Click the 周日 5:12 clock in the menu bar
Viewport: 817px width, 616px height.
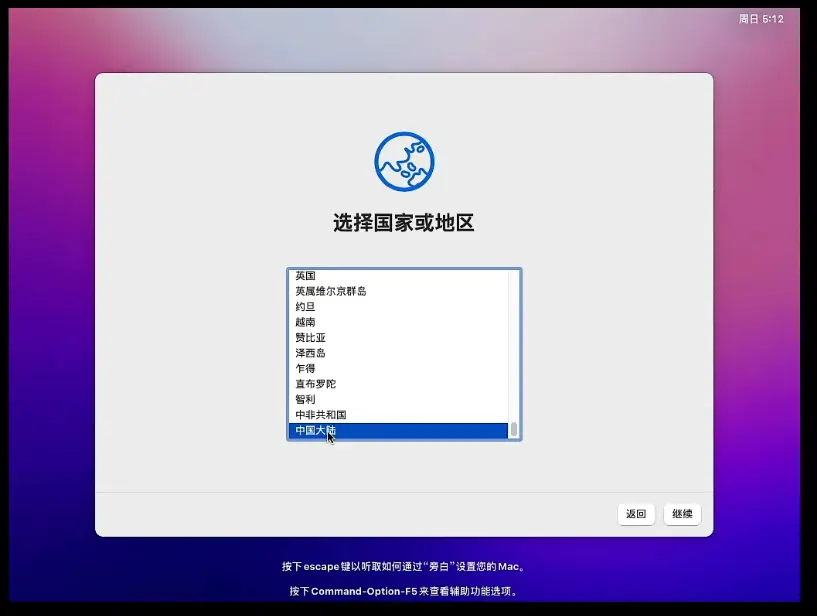pyautogui.click(x=761, y=19)
